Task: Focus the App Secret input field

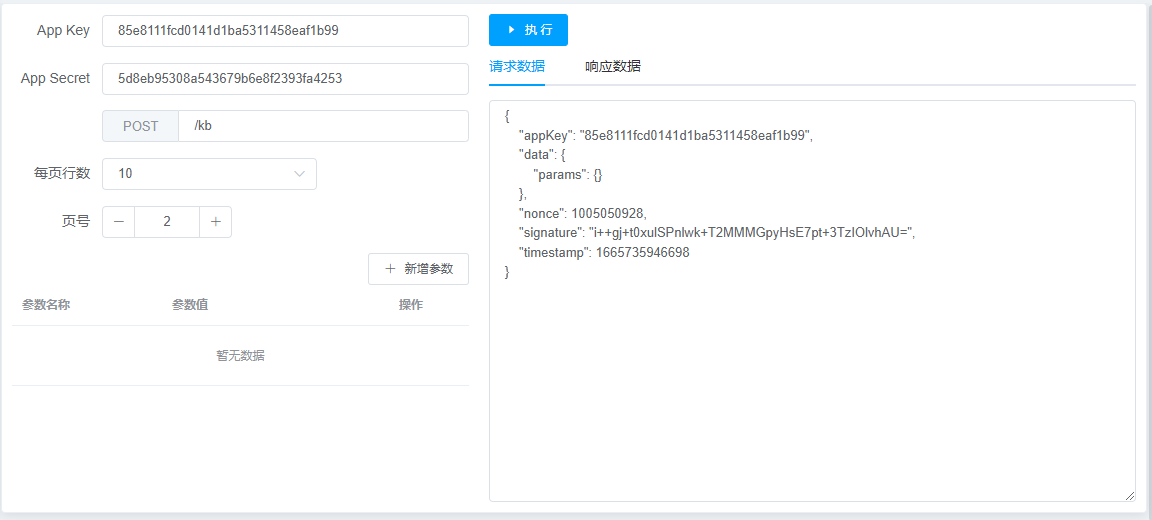Action: (x=285, y=79)
